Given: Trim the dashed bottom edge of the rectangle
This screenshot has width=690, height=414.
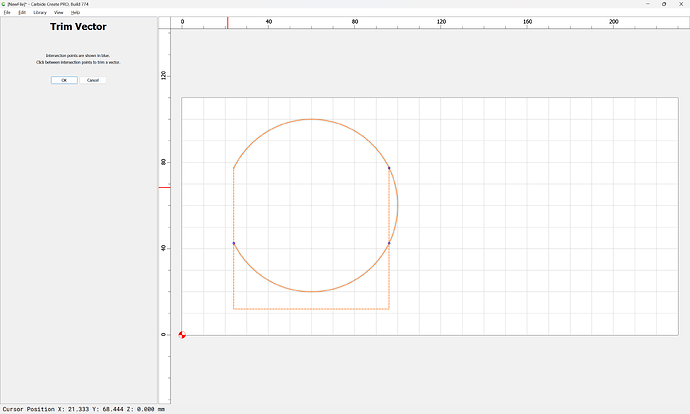Looking at the screenshot, I should click(311, 309).
